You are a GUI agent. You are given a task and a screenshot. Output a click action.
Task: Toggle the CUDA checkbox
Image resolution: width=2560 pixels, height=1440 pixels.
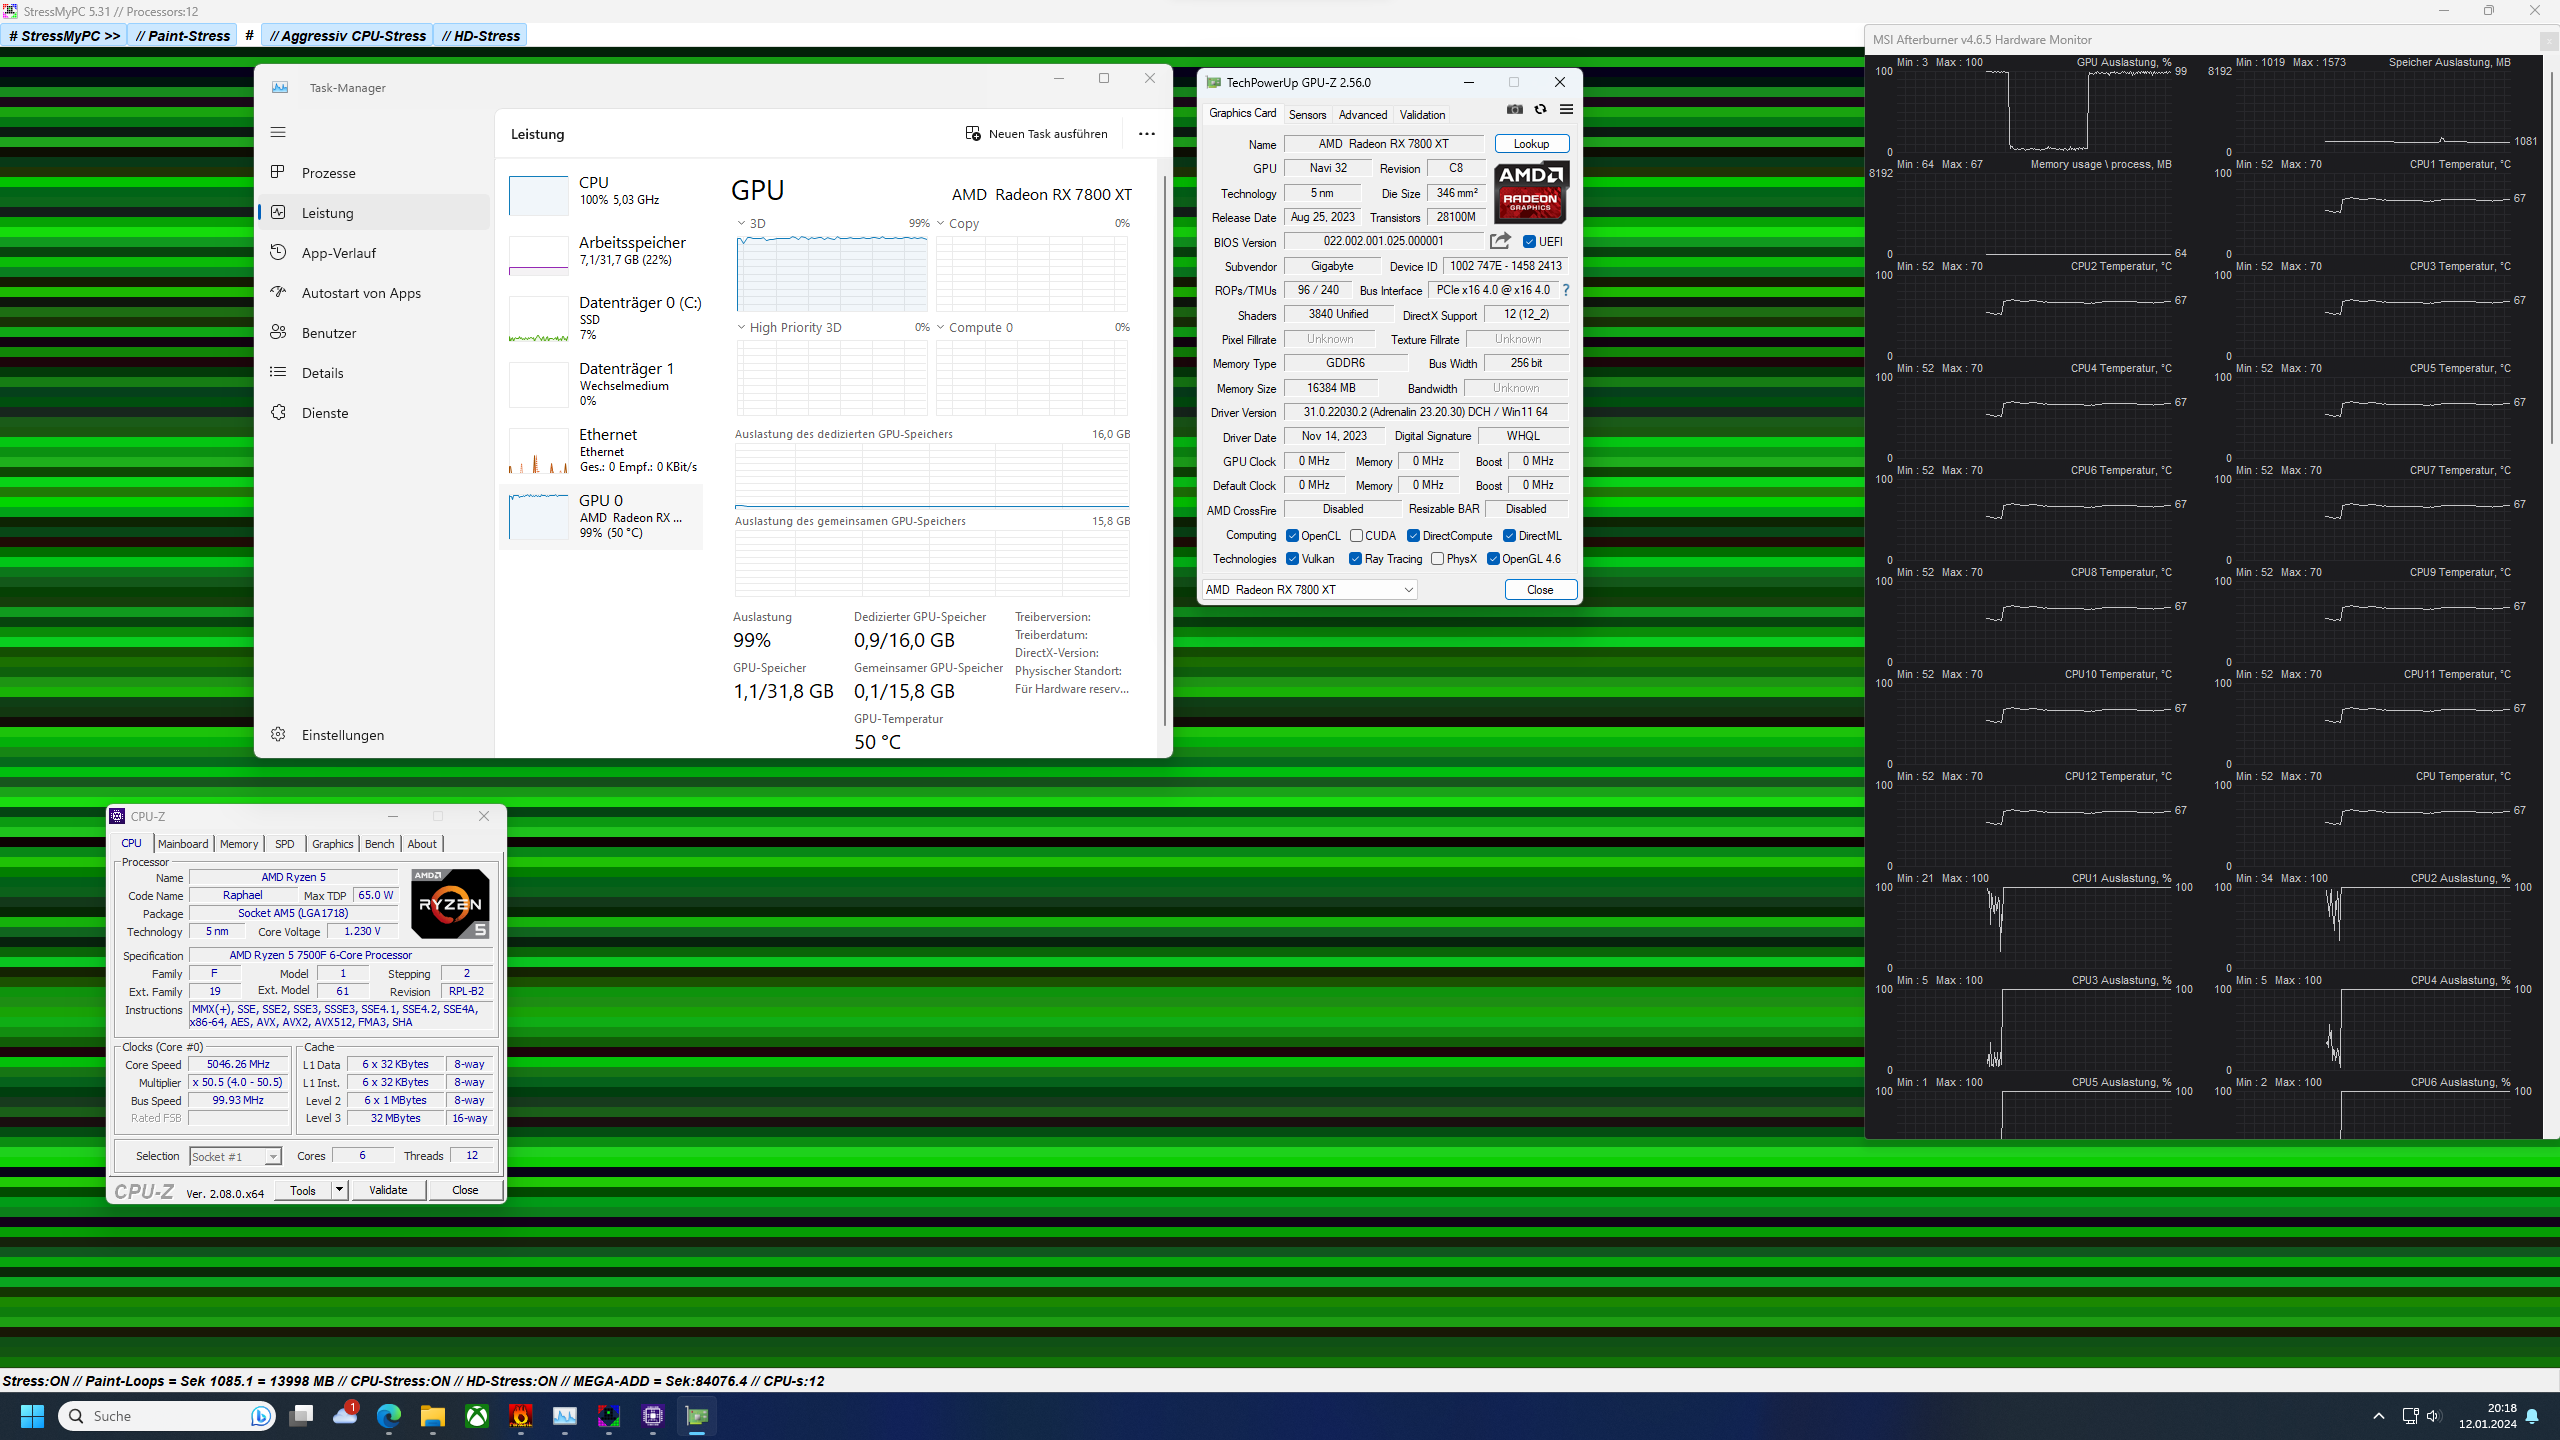tap(1357, 536)
